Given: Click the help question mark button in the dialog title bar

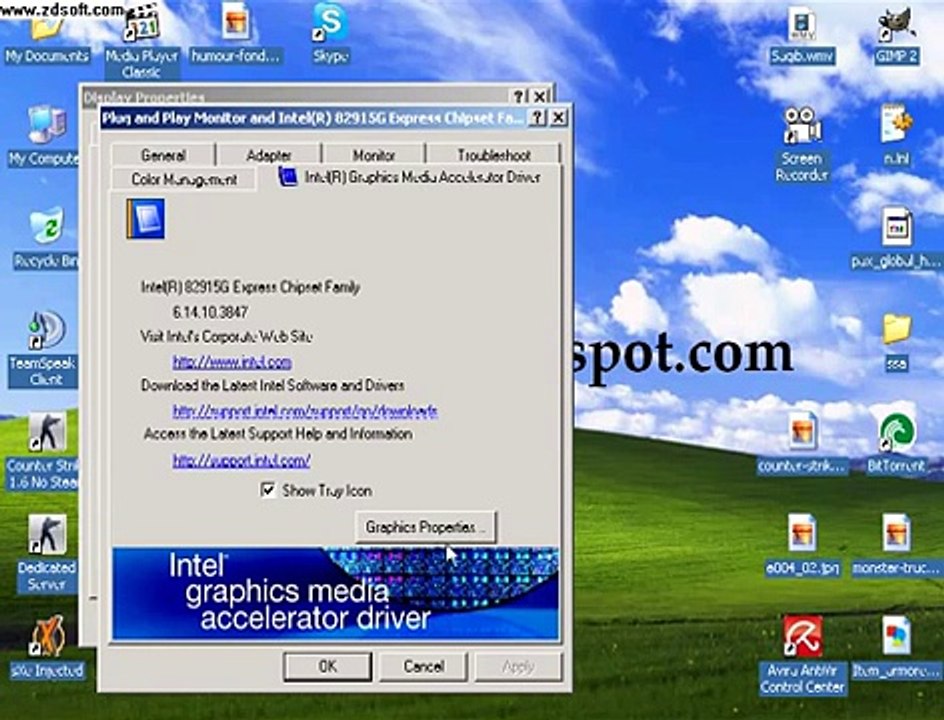Looking at the screenshot, I should click(536, 118).
